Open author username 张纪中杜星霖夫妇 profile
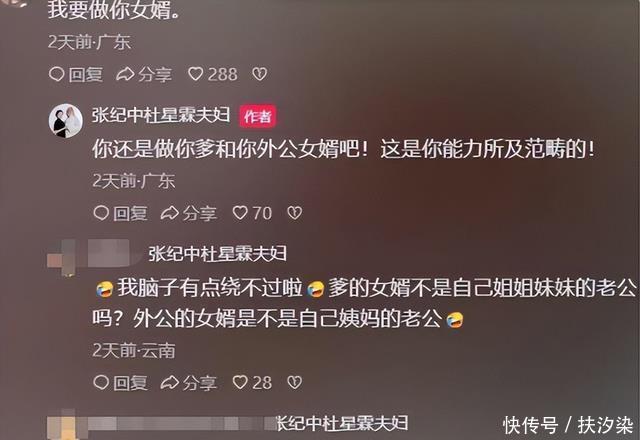This screenshot has height=440, width=640. [161, 116]
